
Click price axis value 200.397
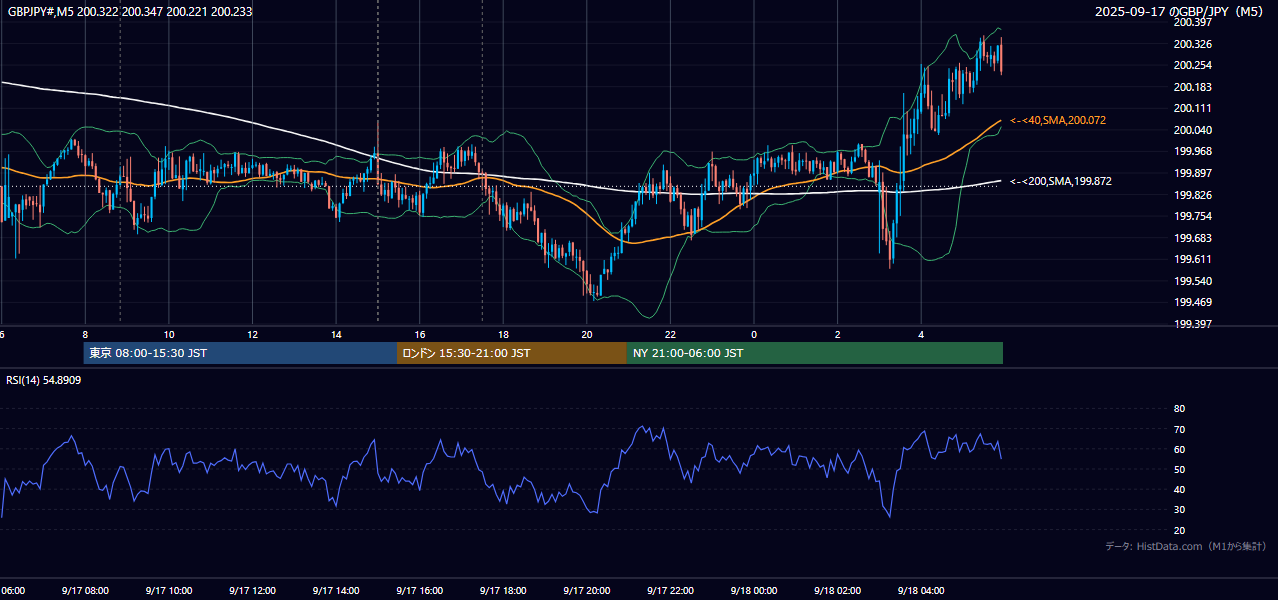[1191, 22]
